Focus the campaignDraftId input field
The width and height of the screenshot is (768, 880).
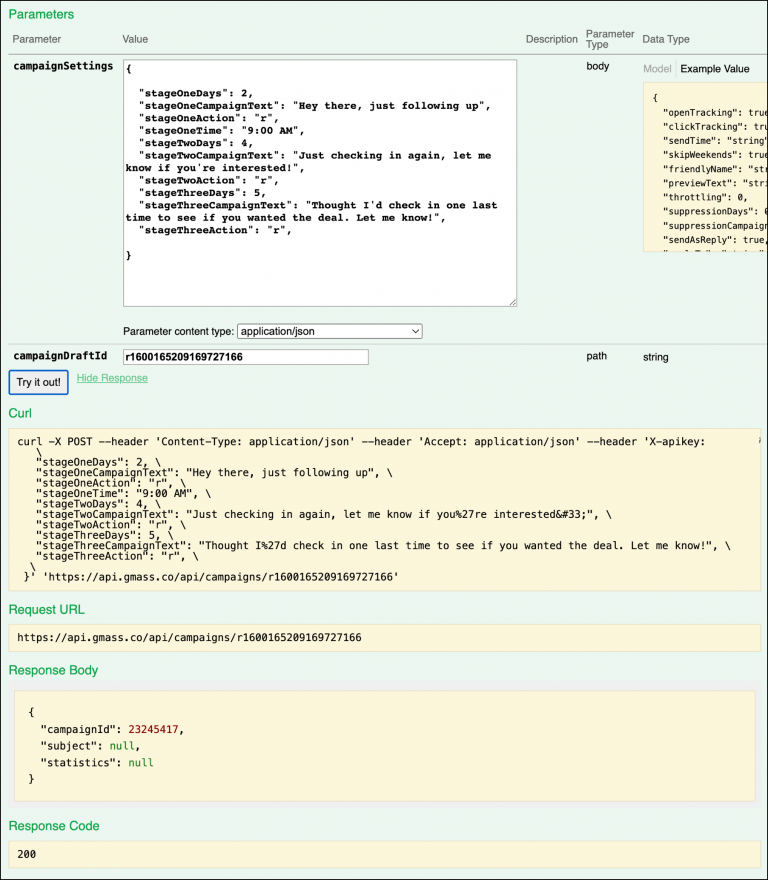pyautogui.click(x=246, y=357)
